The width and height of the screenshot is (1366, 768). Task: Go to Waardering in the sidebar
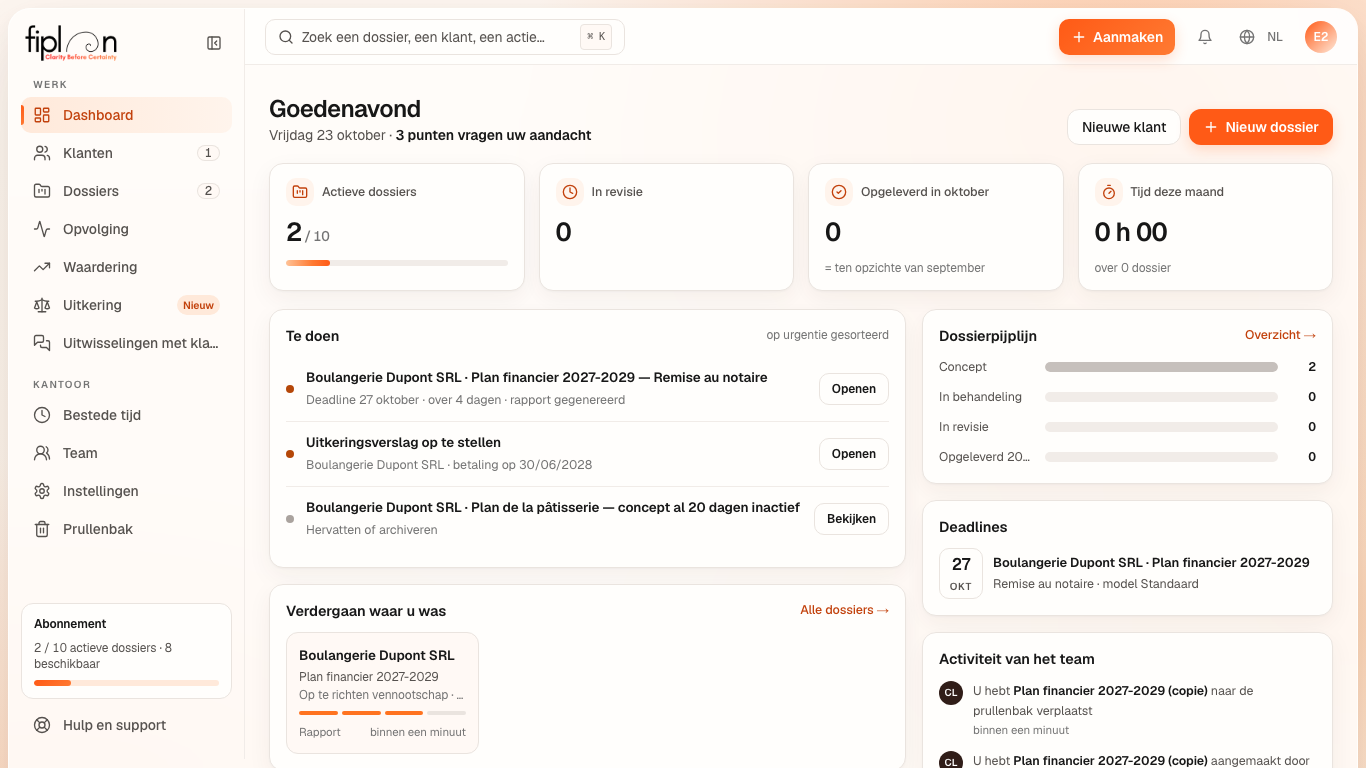pos(126,267)
